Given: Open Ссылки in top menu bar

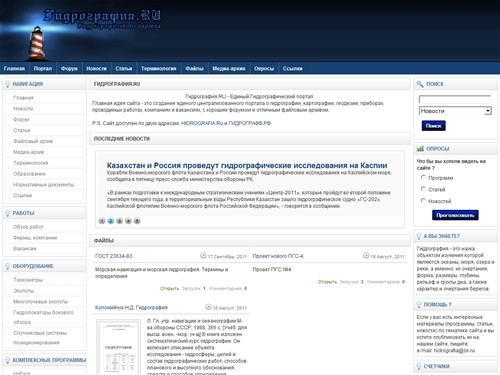Looking at the screenshot, I should coord(292,69).
